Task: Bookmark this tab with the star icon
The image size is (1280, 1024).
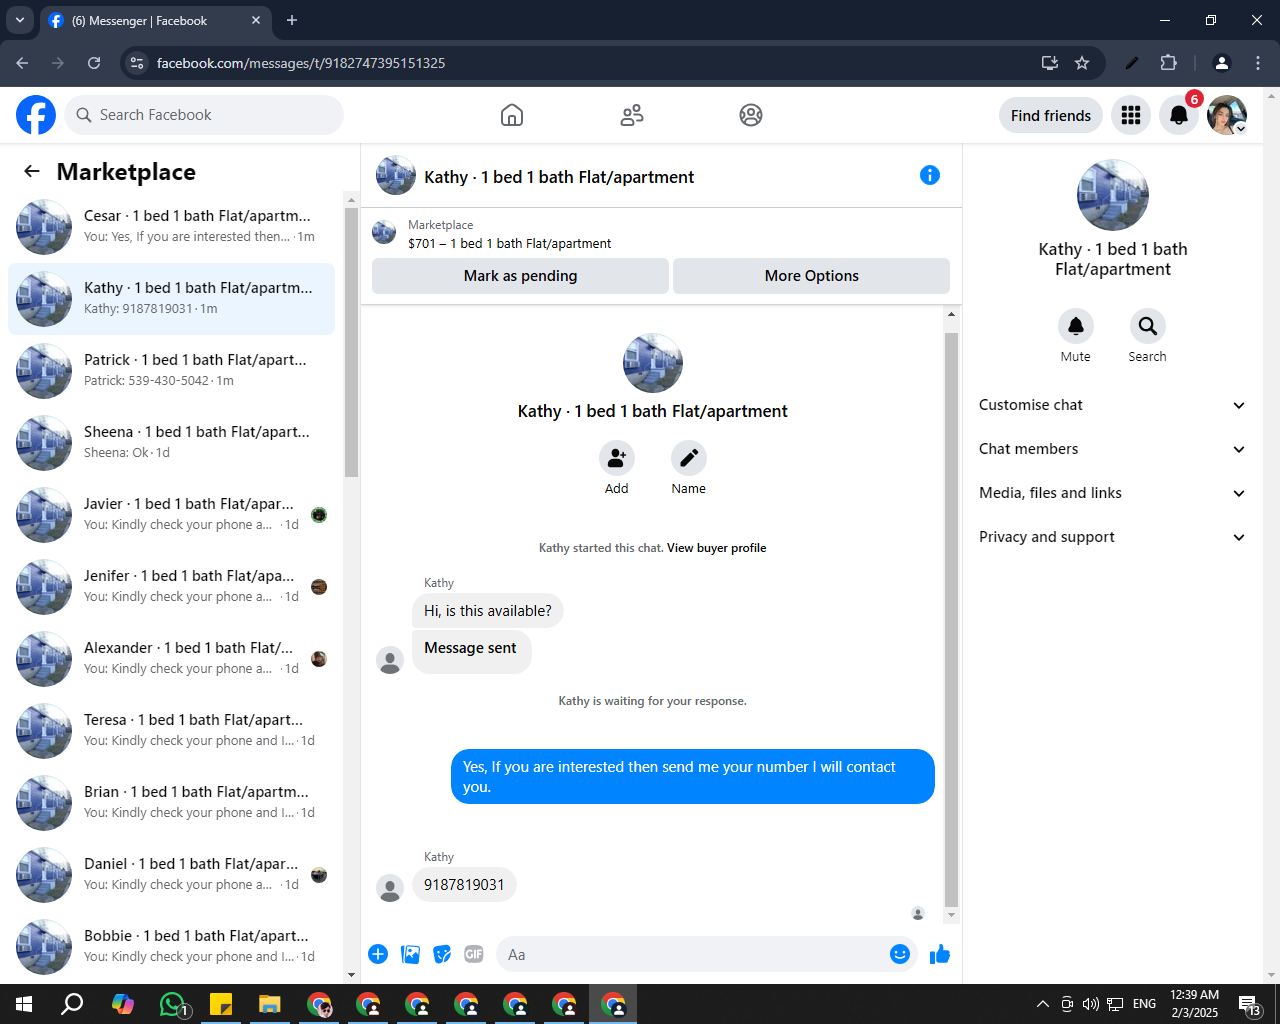Action: tap(1082, 63)
